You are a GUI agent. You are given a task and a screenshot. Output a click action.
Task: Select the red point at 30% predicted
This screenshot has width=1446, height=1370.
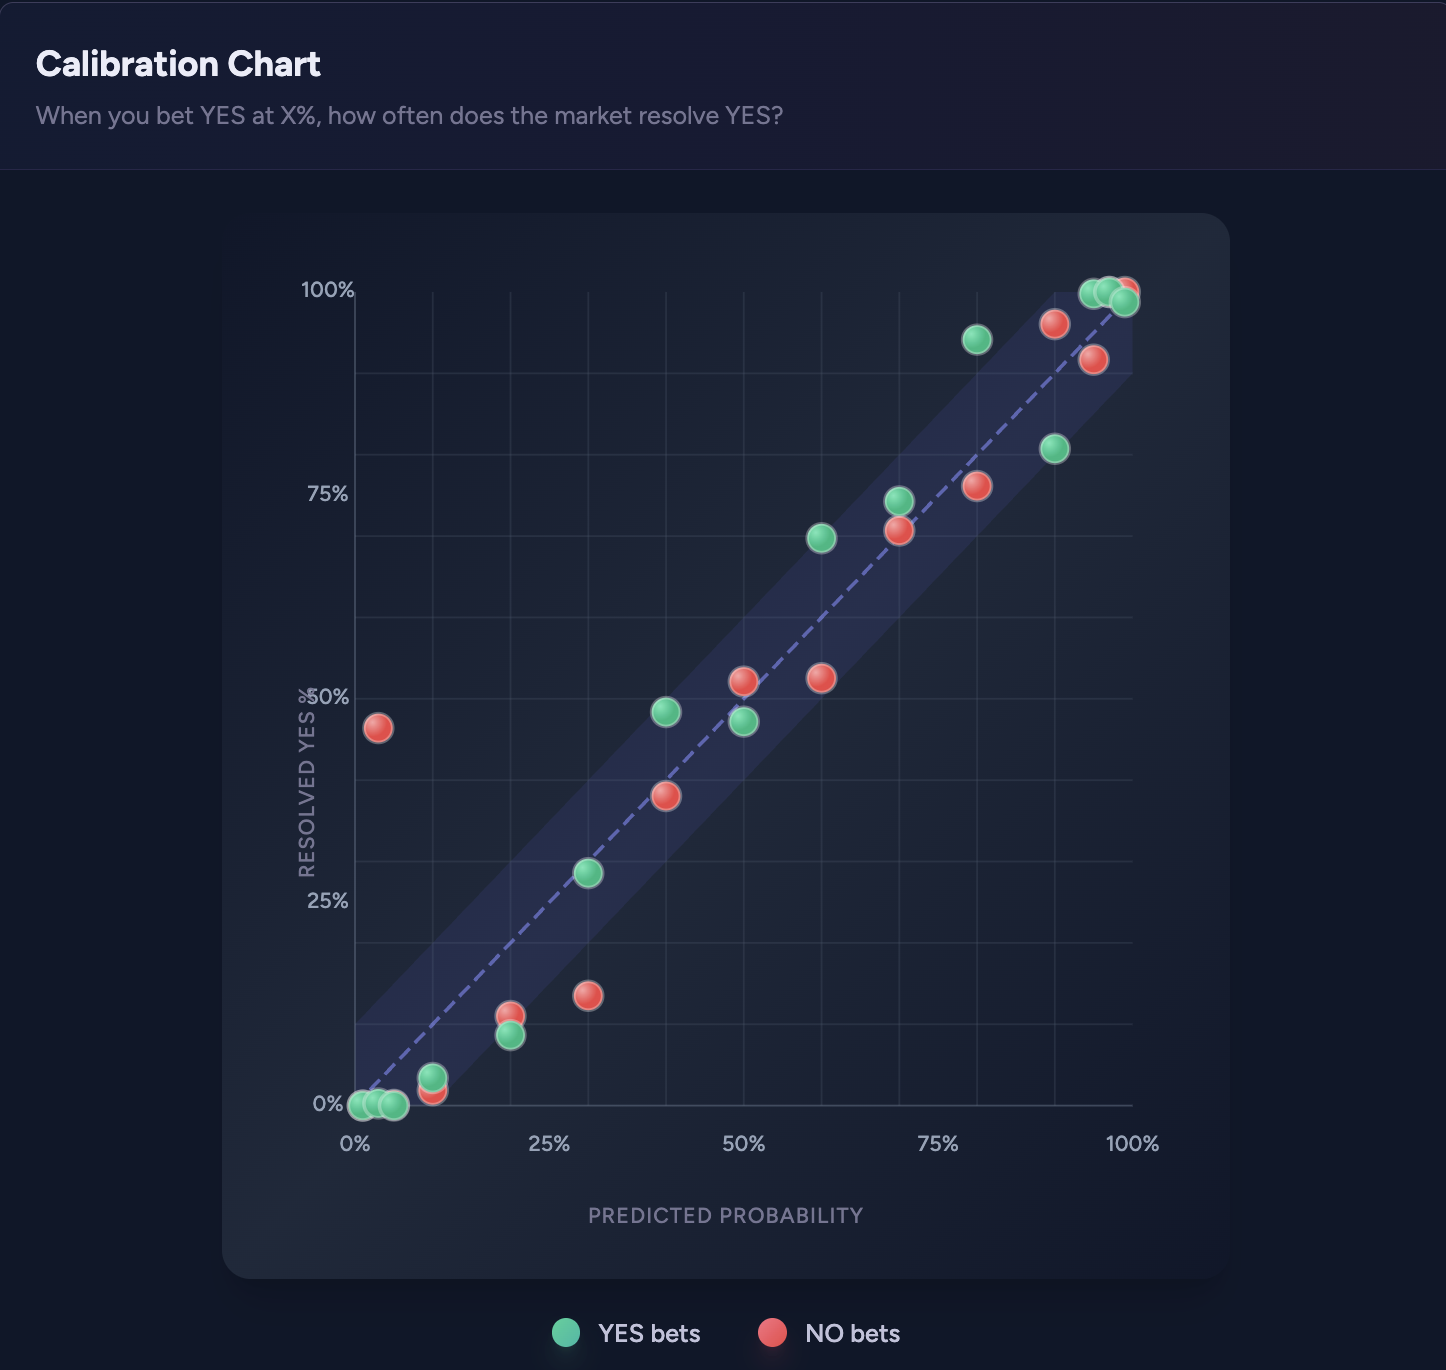click(588, 995)
